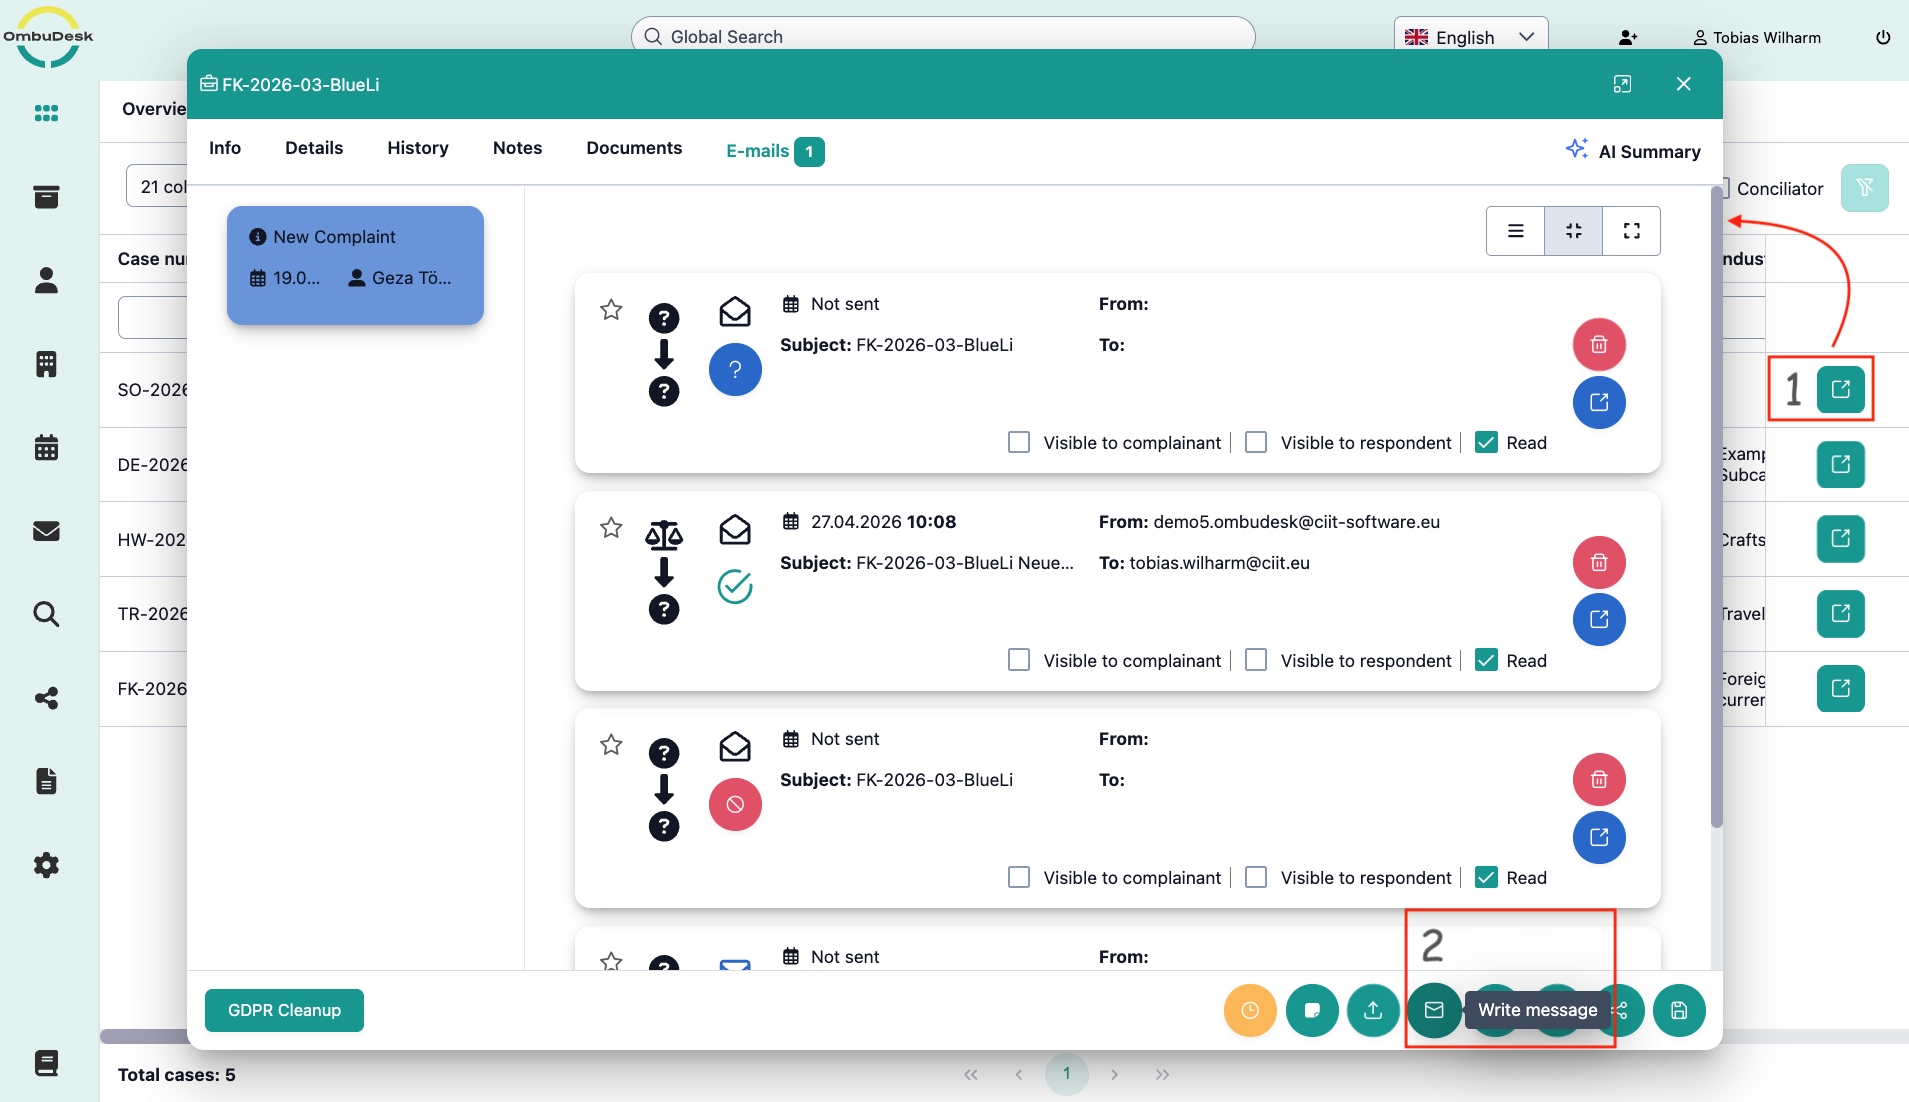This screenshot has height=1102, width=1909.
Task: Switch to the Documents tab
Action: click(x=634, y=148)
